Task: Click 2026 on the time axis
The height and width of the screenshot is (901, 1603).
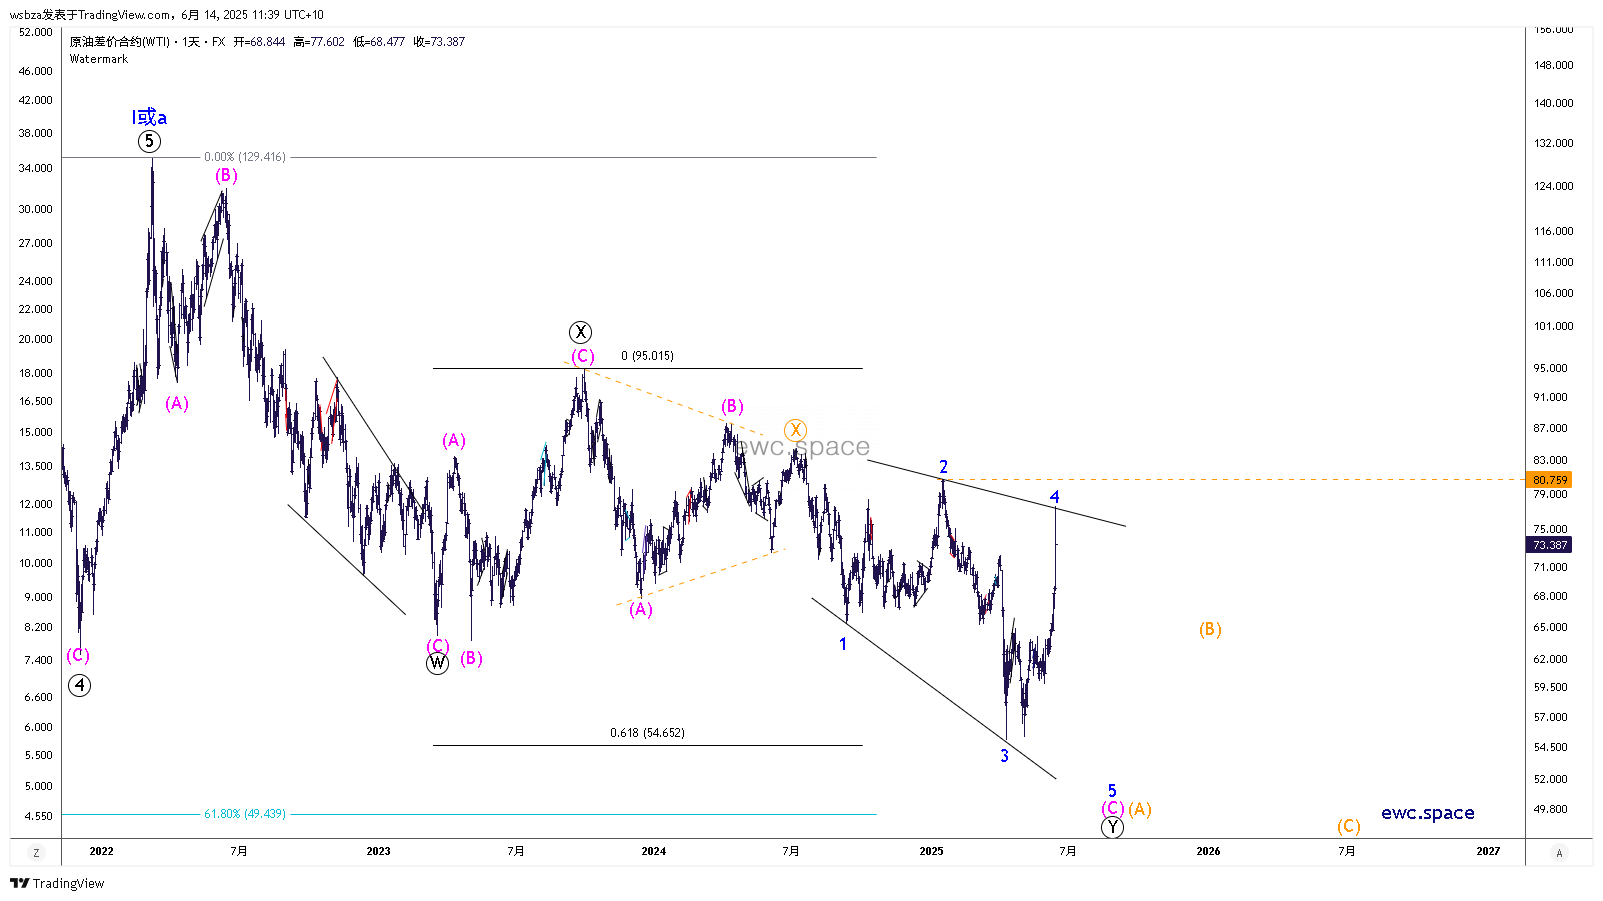Action: (1208, 851)
